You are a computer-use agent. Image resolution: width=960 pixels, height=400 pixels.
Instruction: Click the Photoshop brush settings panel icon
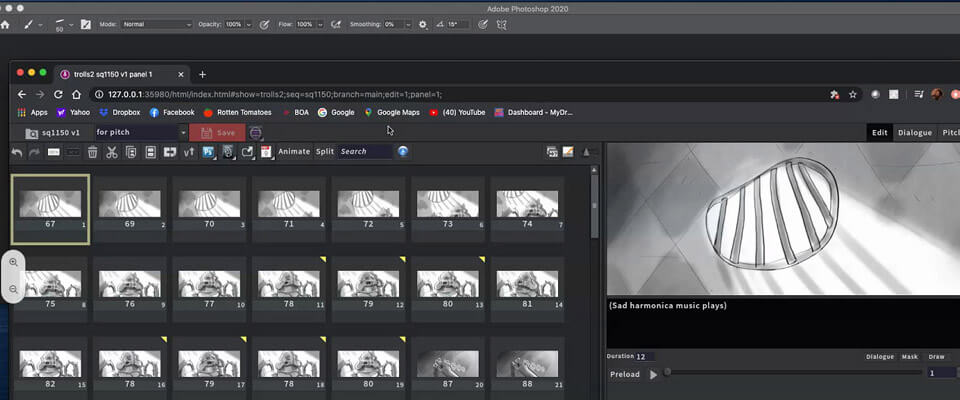pos(86,25)
